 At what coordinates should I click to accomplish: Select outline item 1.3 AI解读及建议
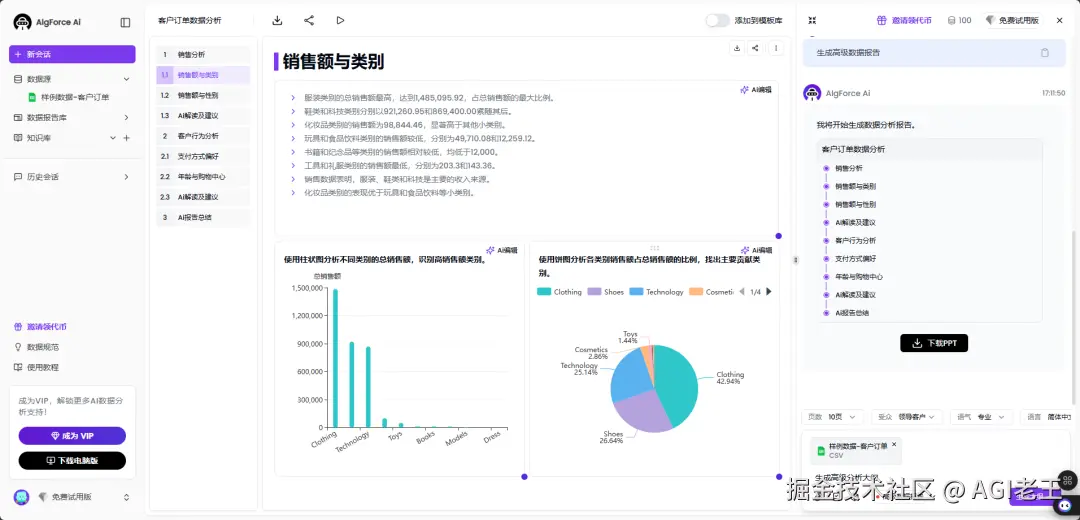pos(203,116)
